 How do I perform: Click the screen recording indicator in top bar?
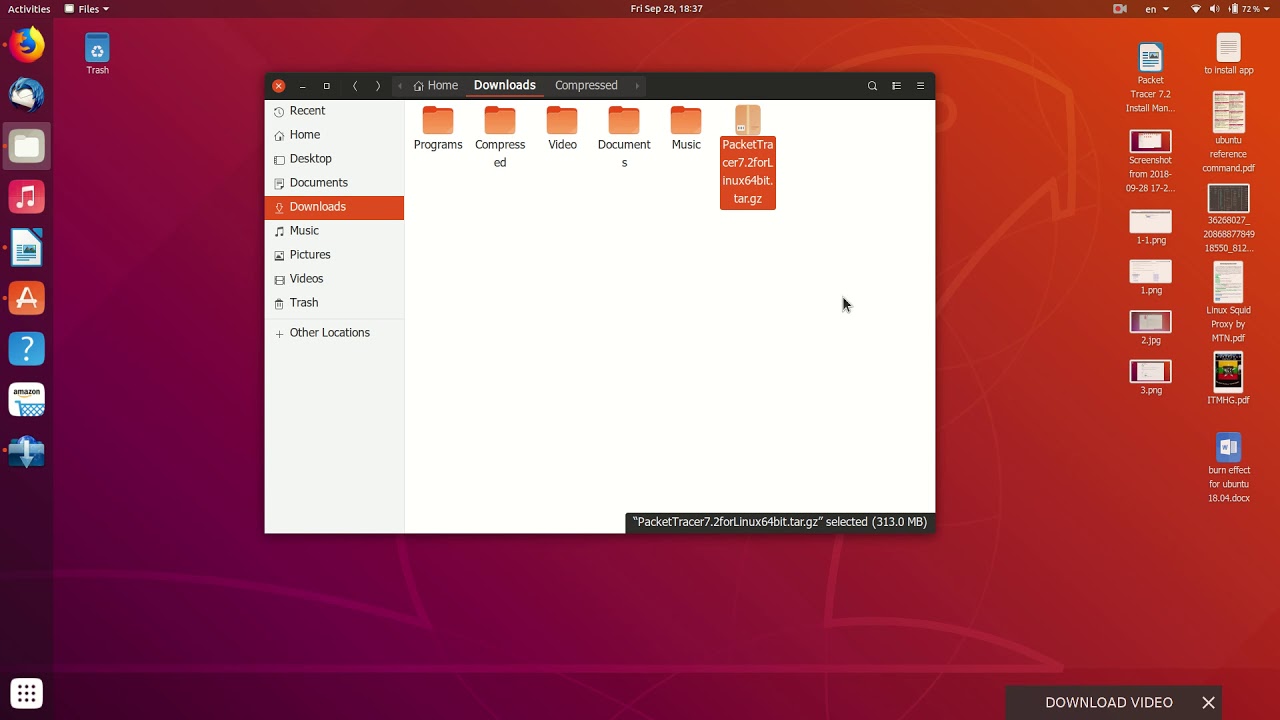click(1120, 9)
